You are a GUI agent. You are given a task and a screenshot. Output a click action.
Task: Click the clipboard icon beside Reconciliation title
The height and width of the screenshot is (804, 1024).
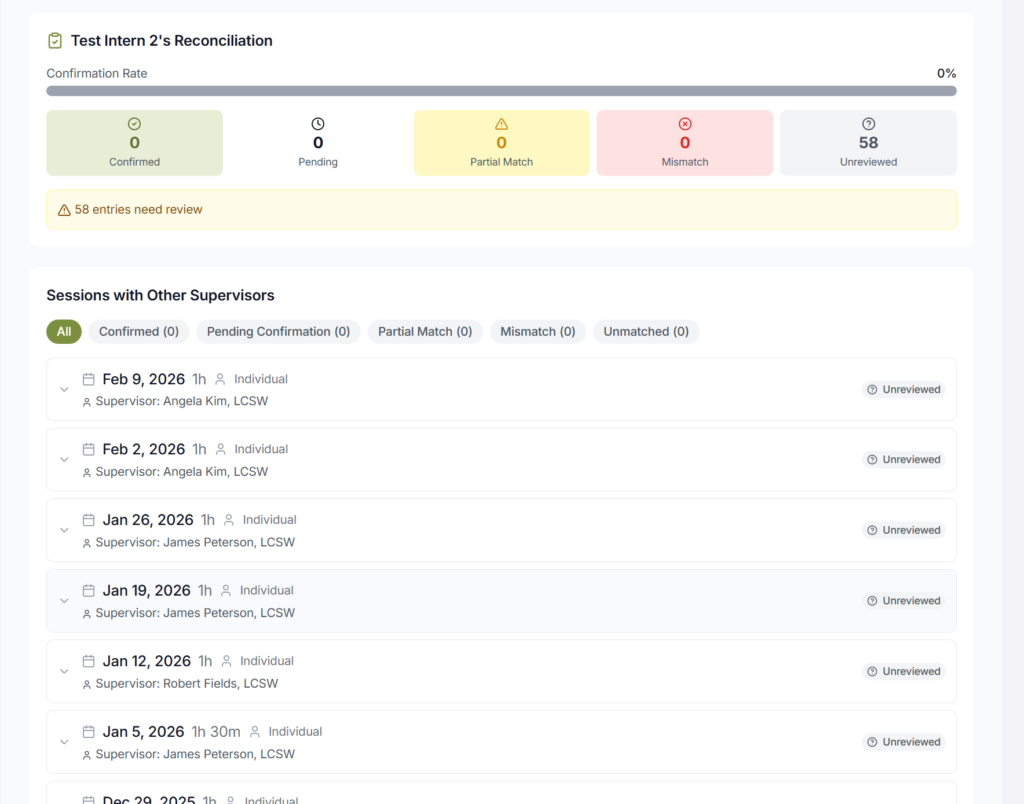[x=55, y=41]
